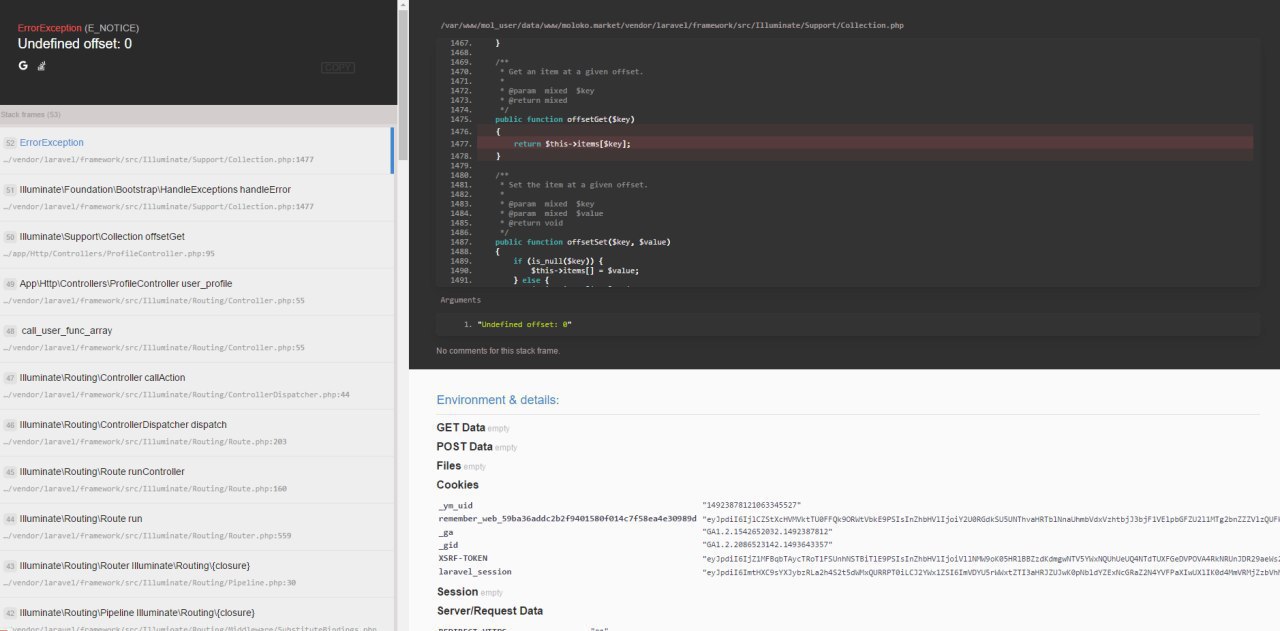Image resolution: width=1280 pixels, height=631 pixels.
Task: Select frame 45 Route runController
Action: click(x=197, y=479)
